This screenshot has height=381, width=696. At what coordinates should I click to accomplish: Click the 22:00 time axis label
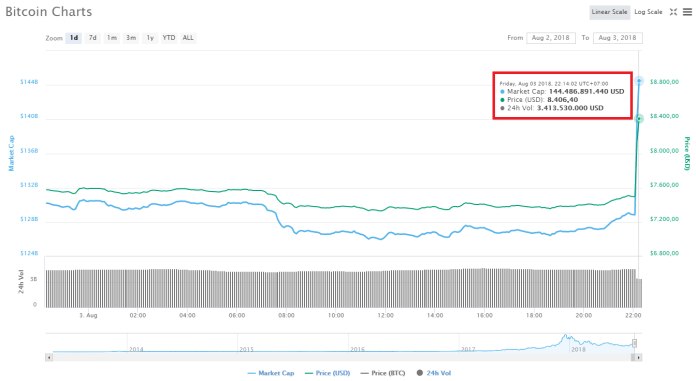click(633, 315)
